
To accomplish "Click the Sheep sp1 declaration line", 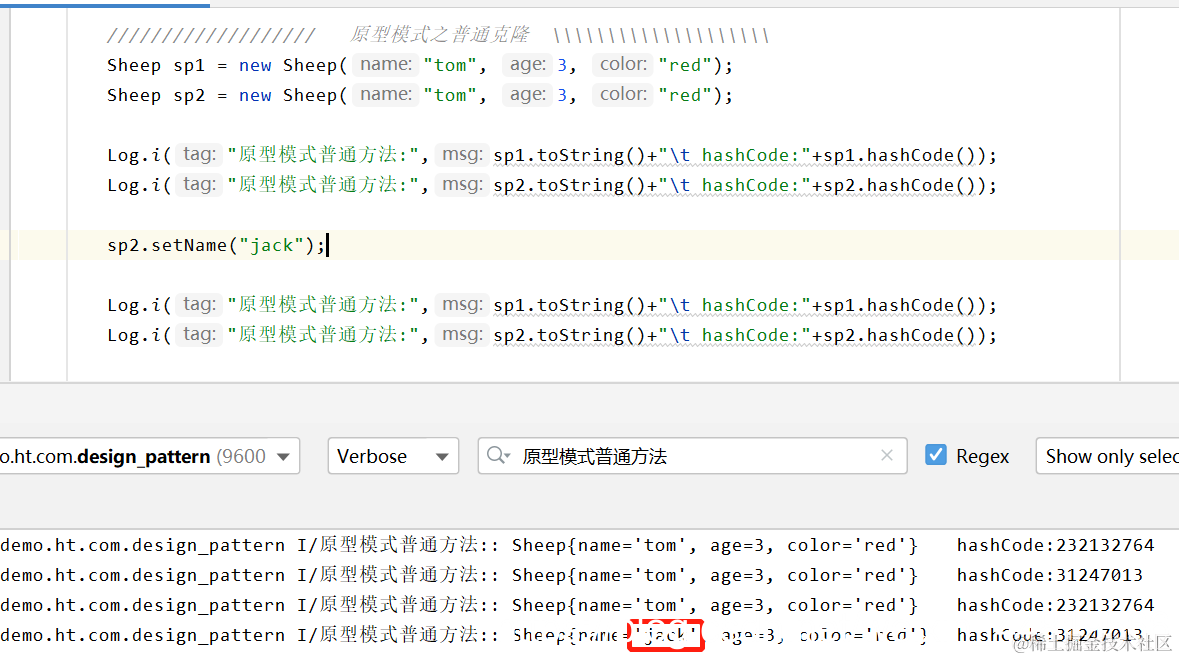I will pos(420,65).
